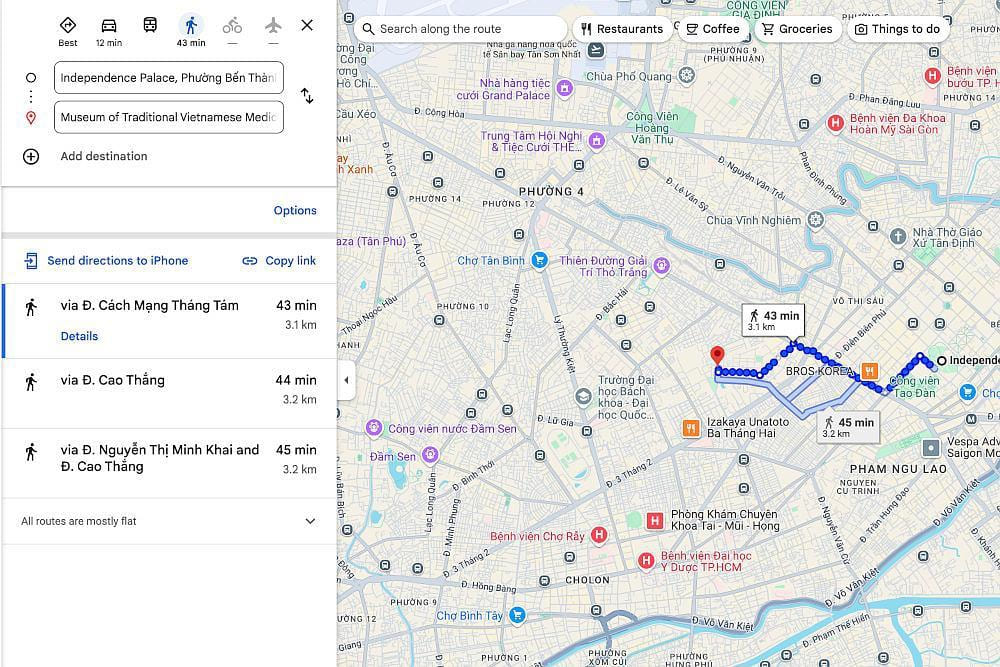The width and height of the screenshot is (1000, 667).
Task: Click the Search along the route field
Action: tap(460, 29)
